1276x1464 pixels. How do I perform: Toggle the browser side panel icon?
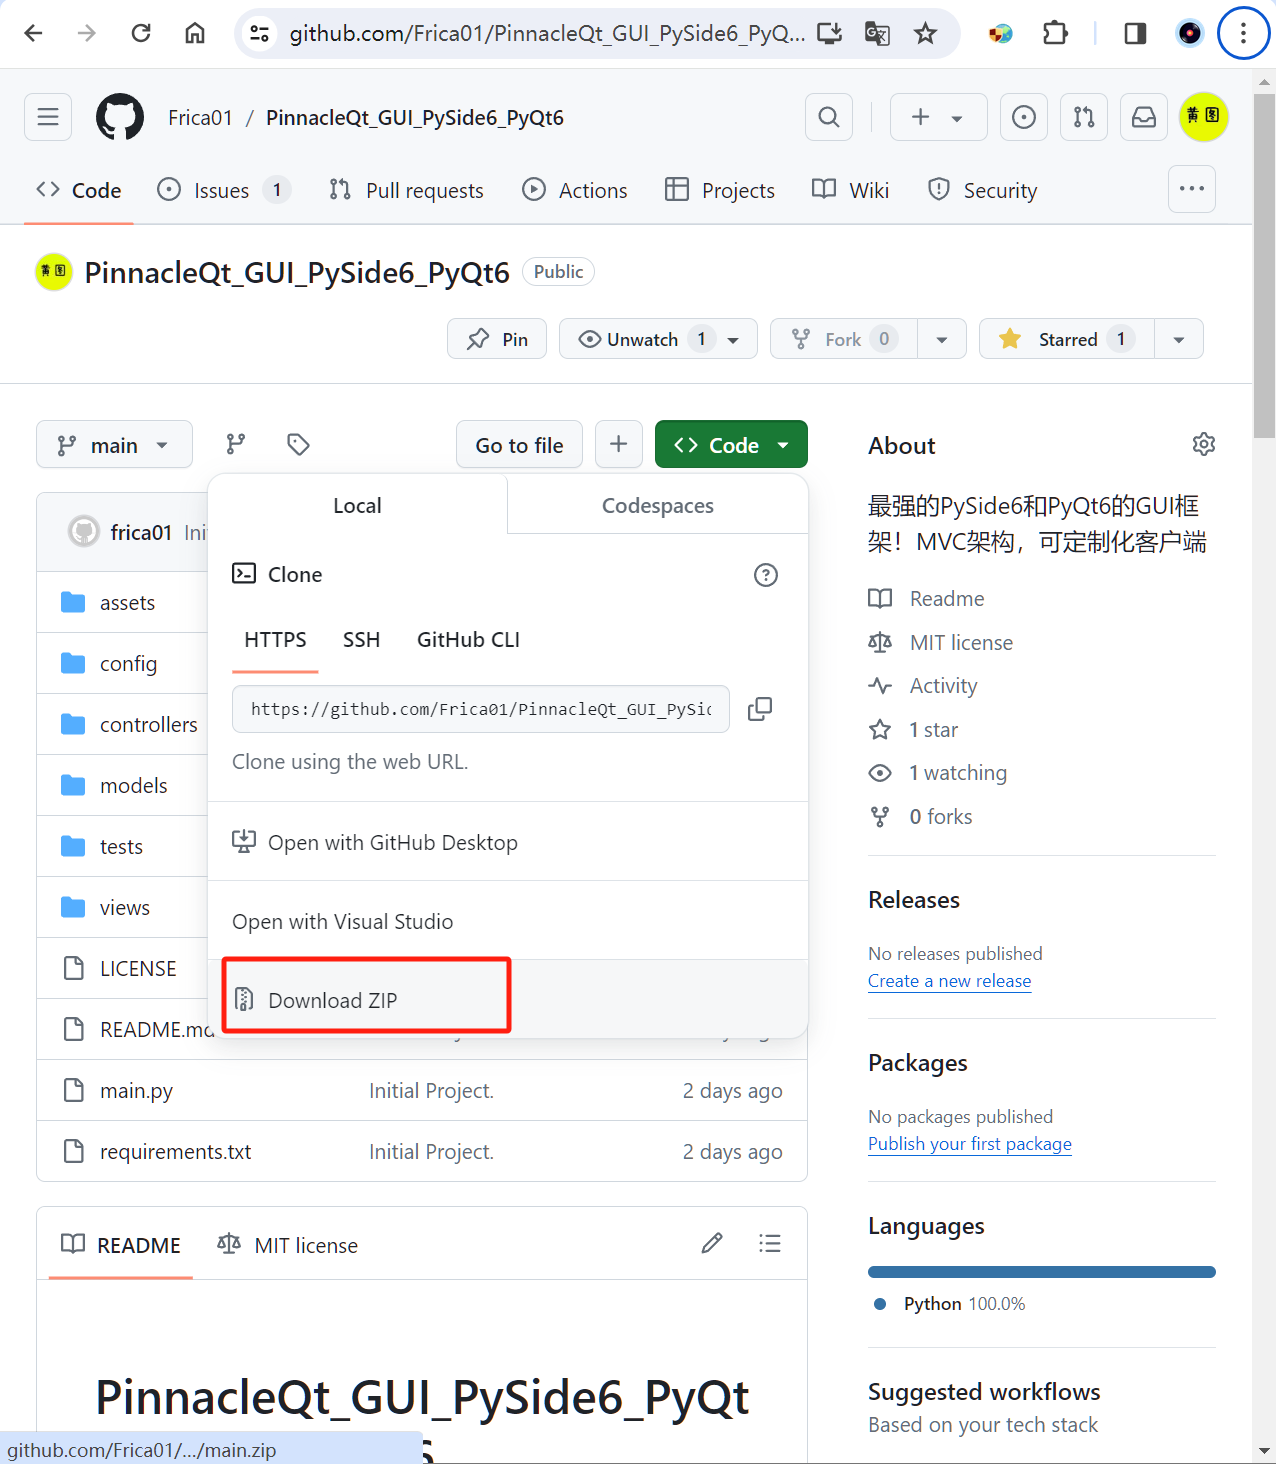[1135, 33]
